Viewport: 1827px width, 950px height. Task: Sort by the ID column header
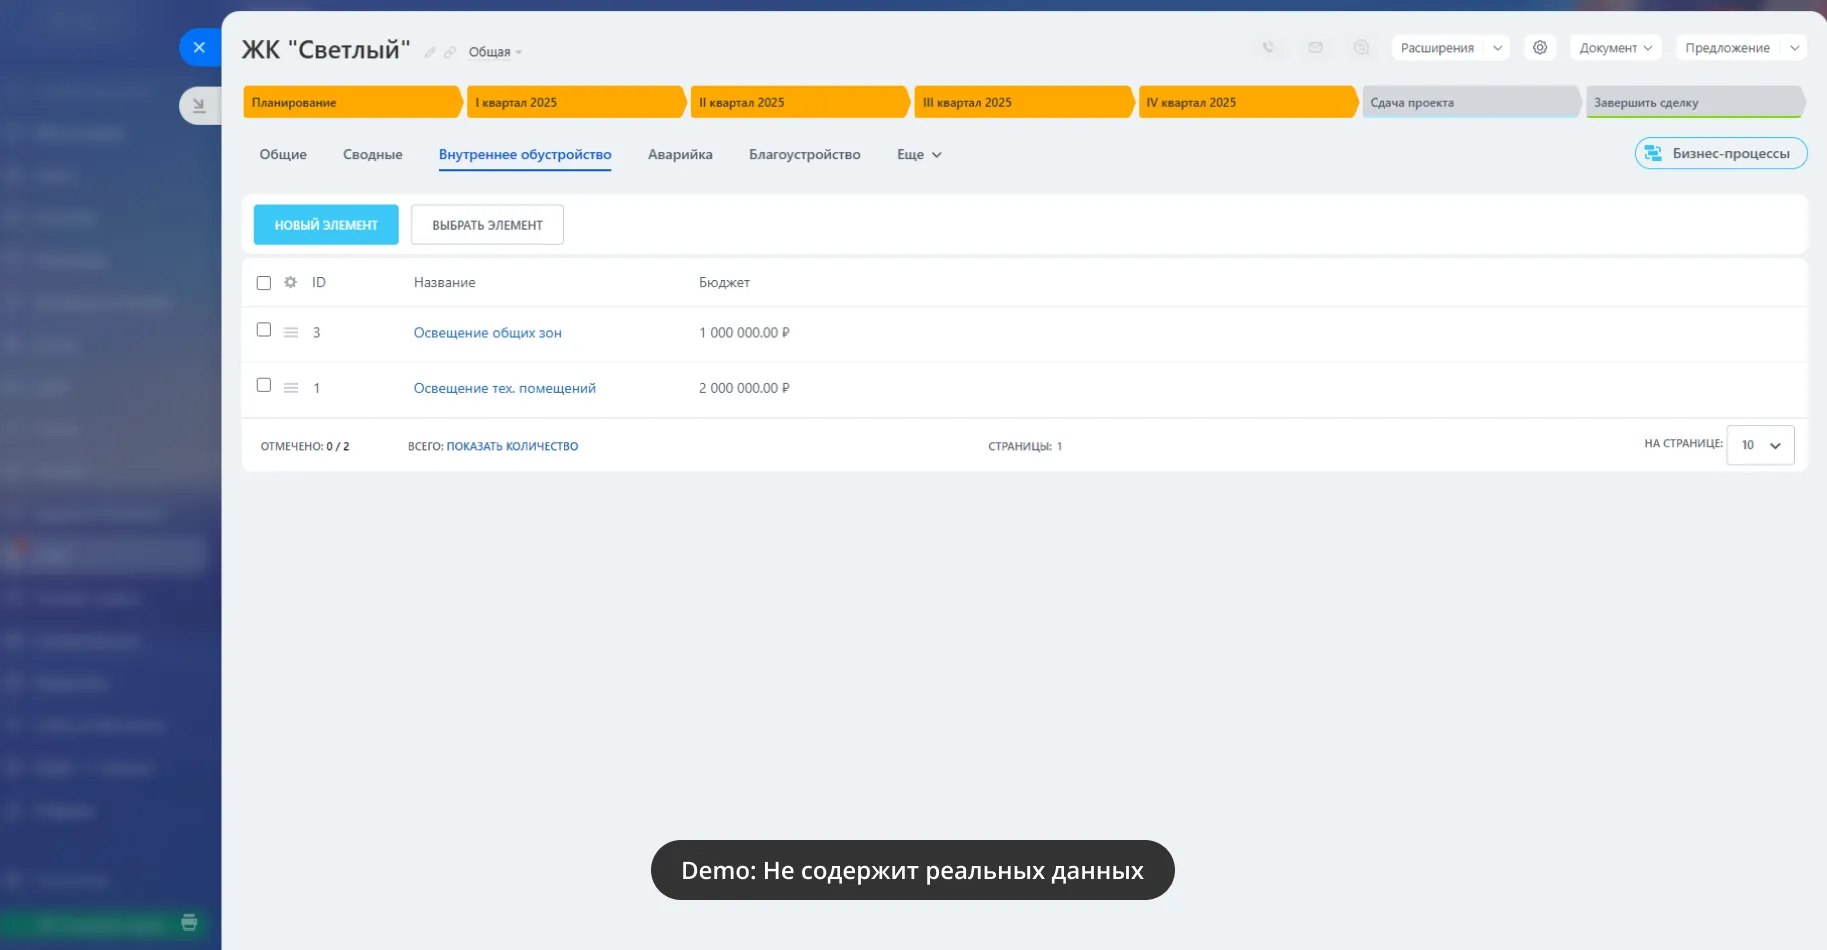coord(319,282)
